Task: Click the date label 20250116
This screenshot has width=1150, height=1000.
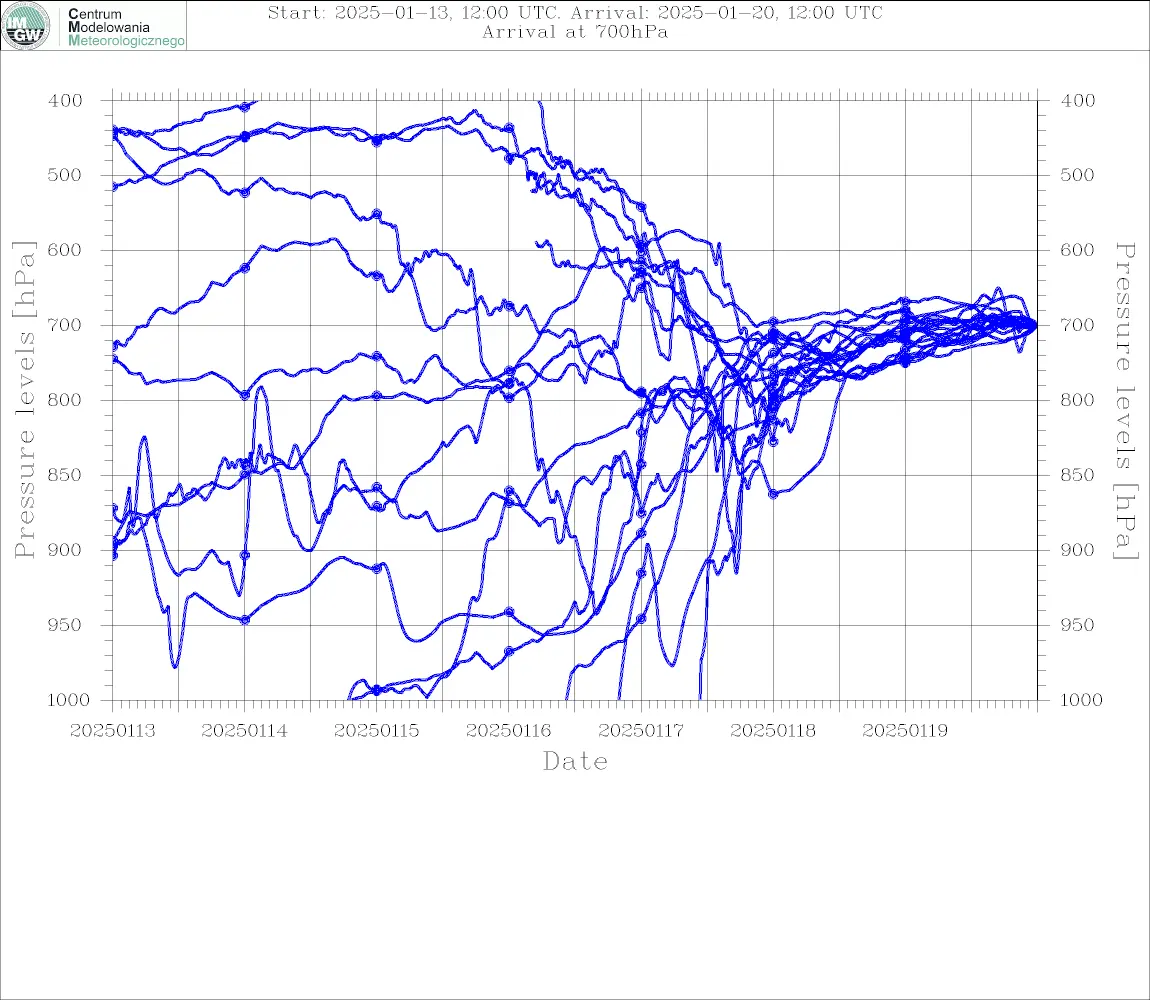Action: coord(509,731)
